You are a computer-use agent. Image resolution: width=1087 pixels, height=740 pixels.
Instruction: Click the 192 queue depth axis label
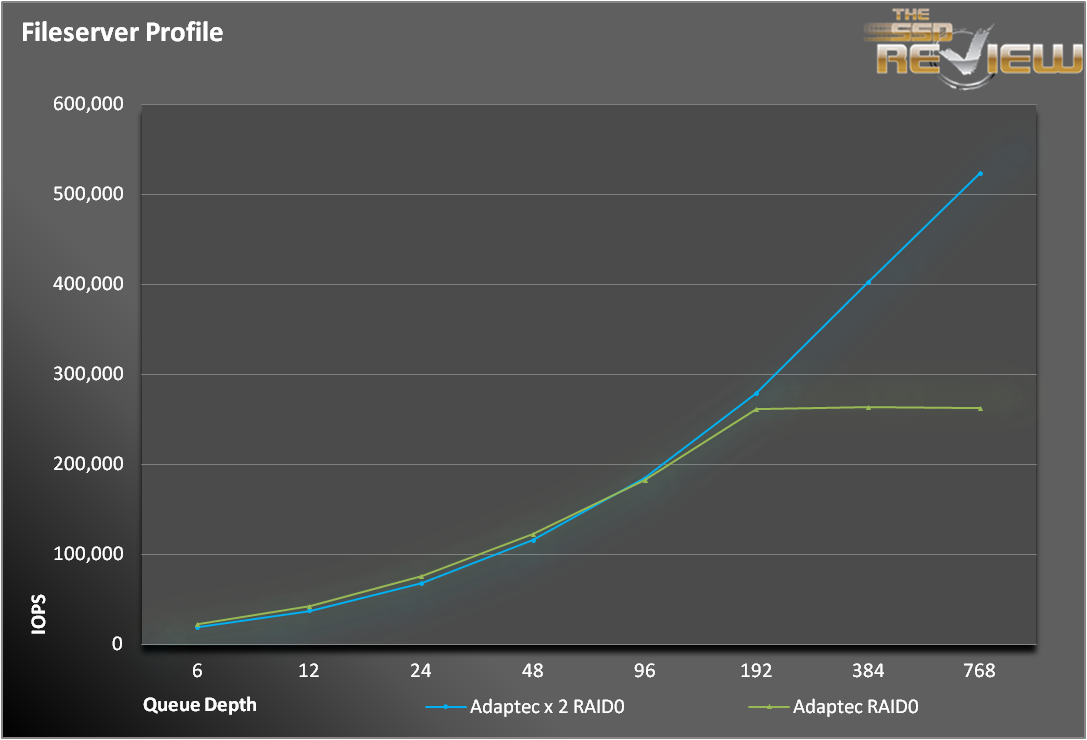(x=756, y=671)
